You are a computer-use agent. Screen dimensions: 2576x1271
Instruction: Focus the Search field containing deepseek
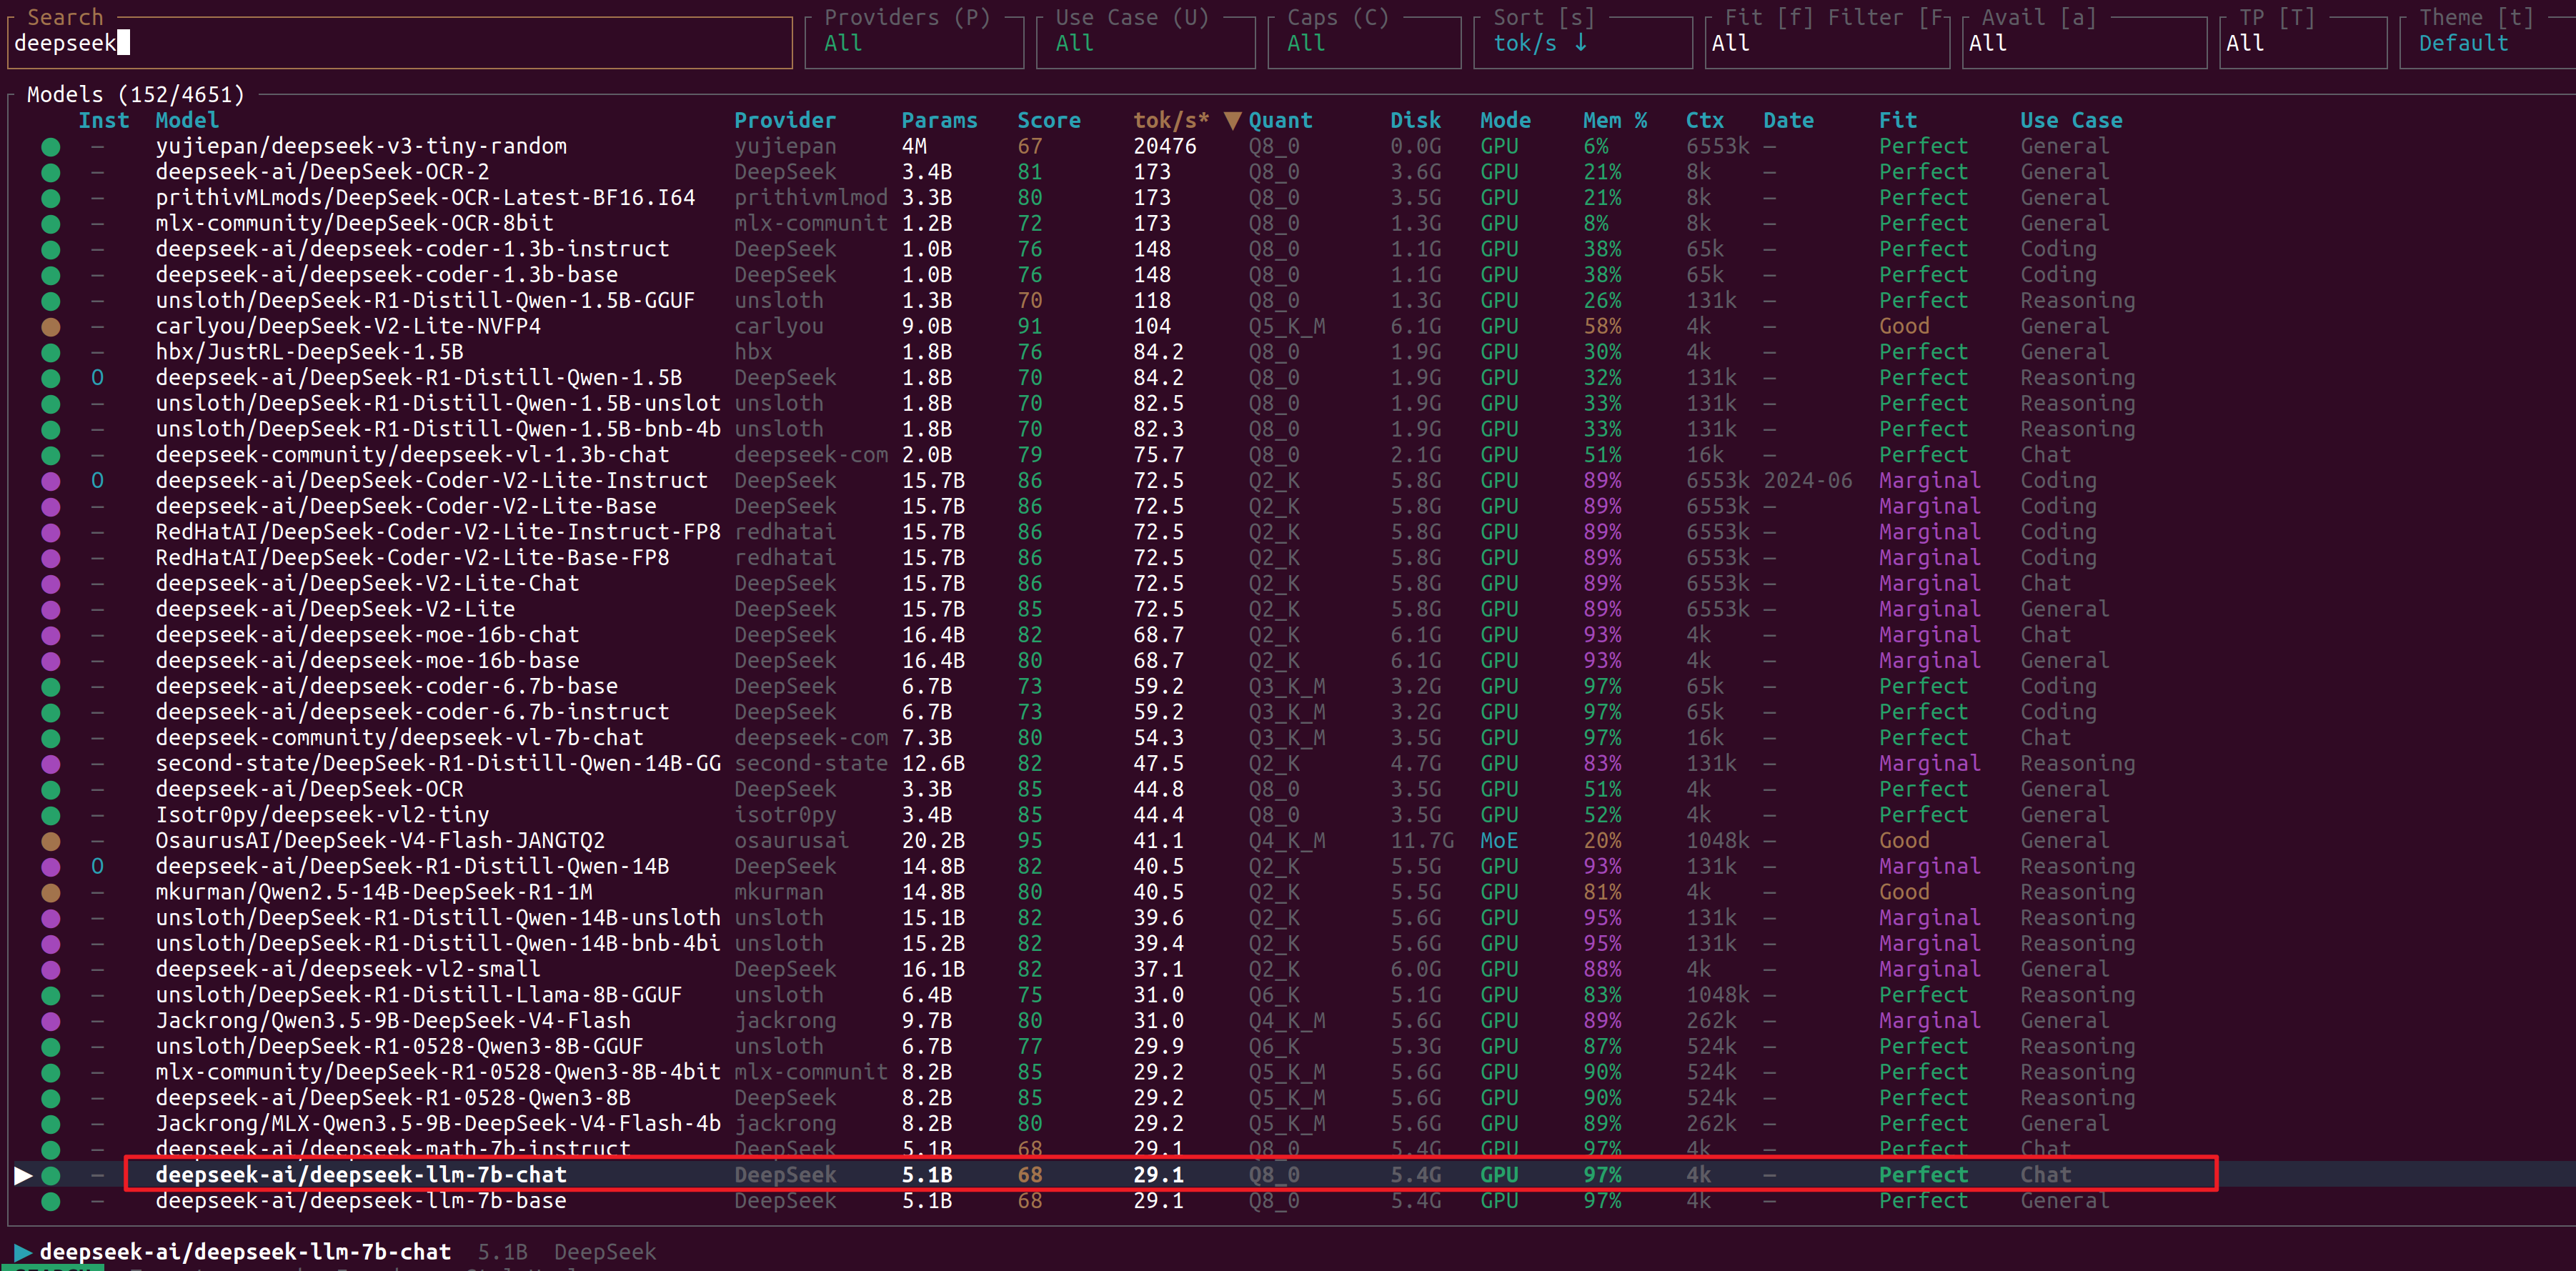(x=400, y=43)
